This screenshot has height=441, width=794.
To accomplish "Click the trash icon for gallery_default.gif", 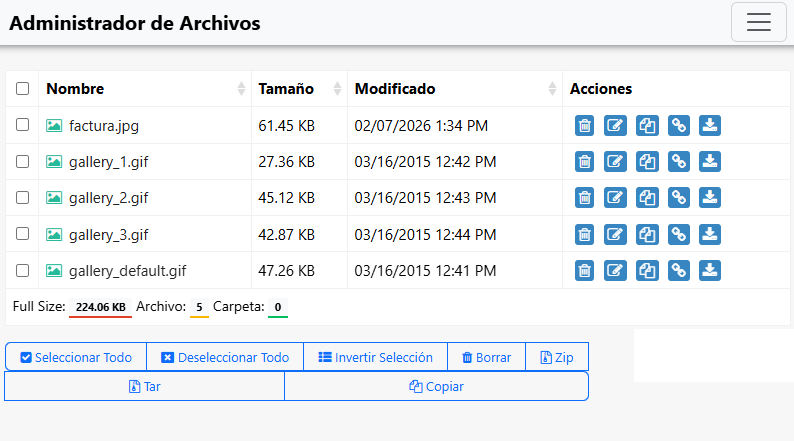I will pyautogui.click(x=584, y=270).
